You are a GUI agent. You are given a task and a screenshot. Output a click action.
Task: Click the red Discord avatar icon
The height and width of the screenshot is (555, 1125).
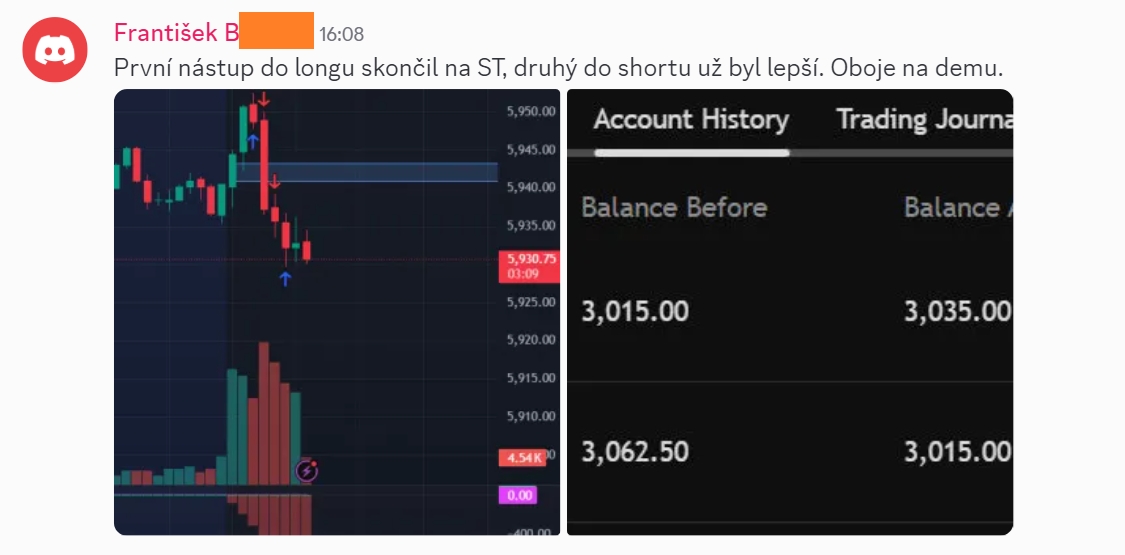tap(55, 49)
